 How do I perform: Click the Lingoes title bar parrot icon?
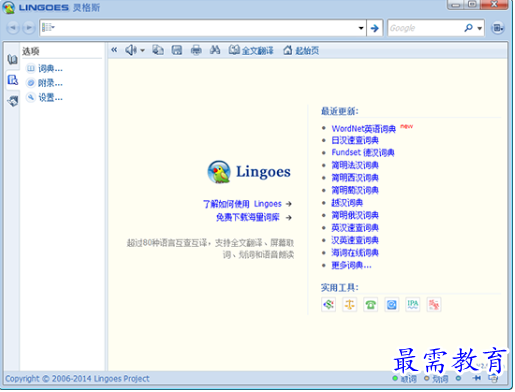[8, 7]
